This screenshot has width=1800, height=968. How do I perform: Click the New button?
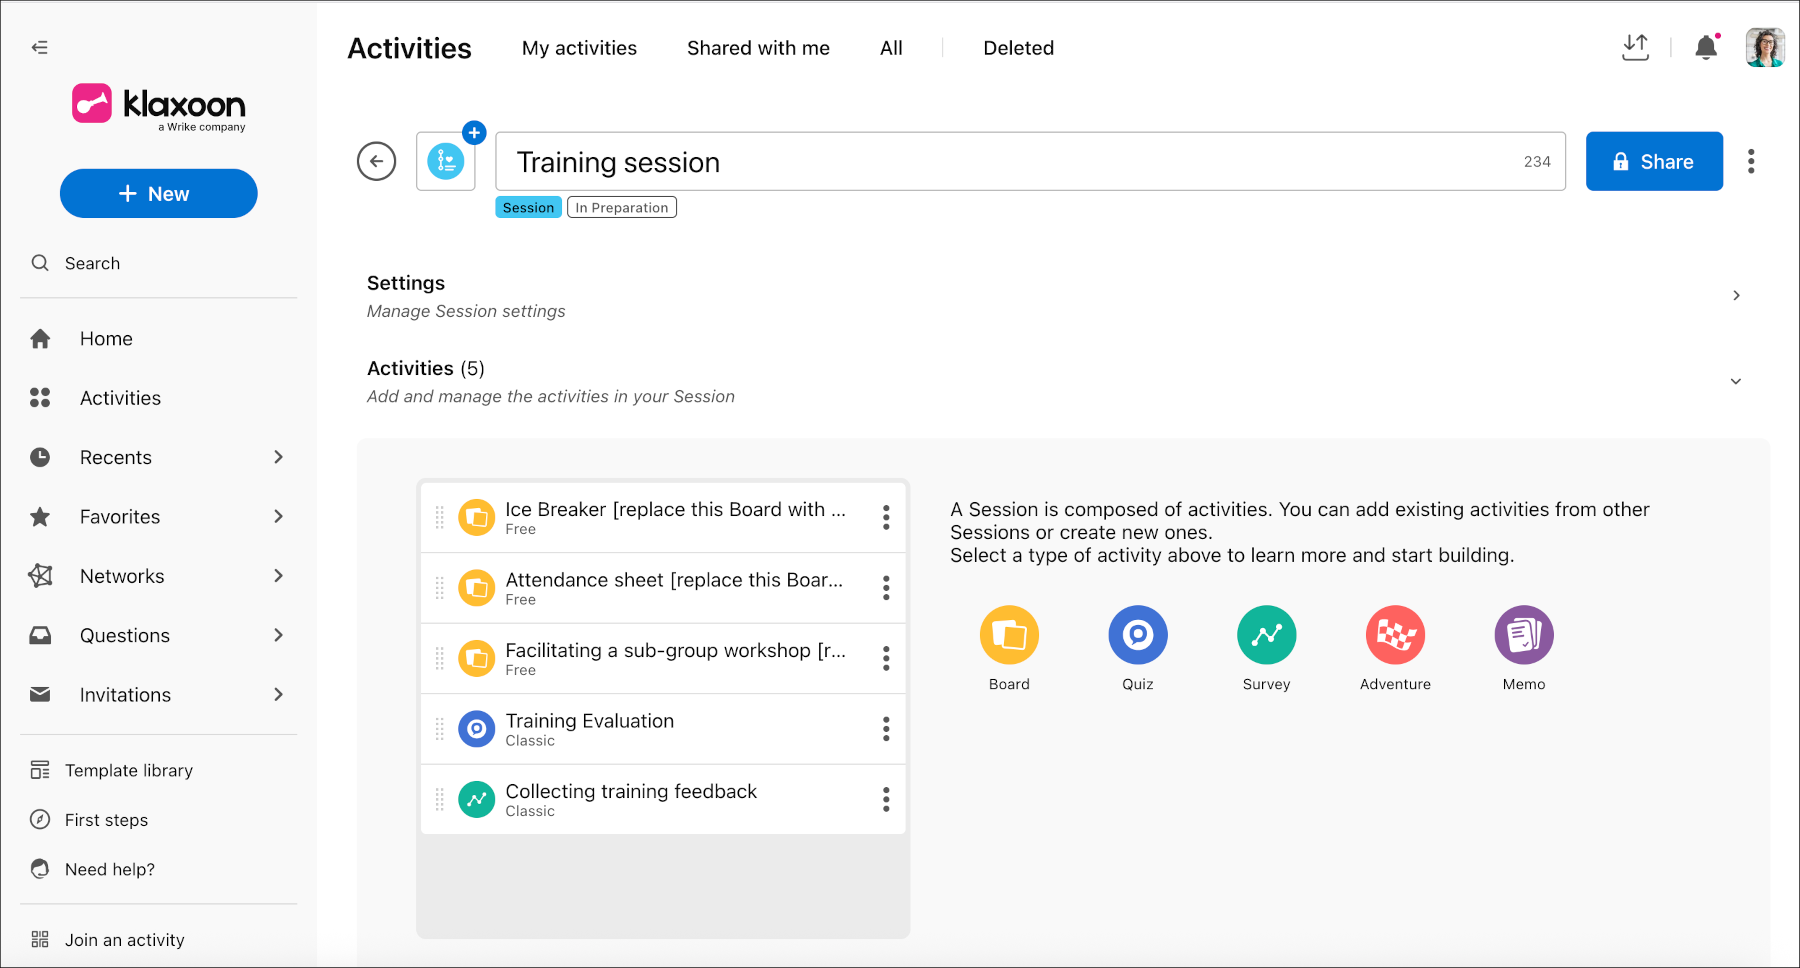coord(159,193)
